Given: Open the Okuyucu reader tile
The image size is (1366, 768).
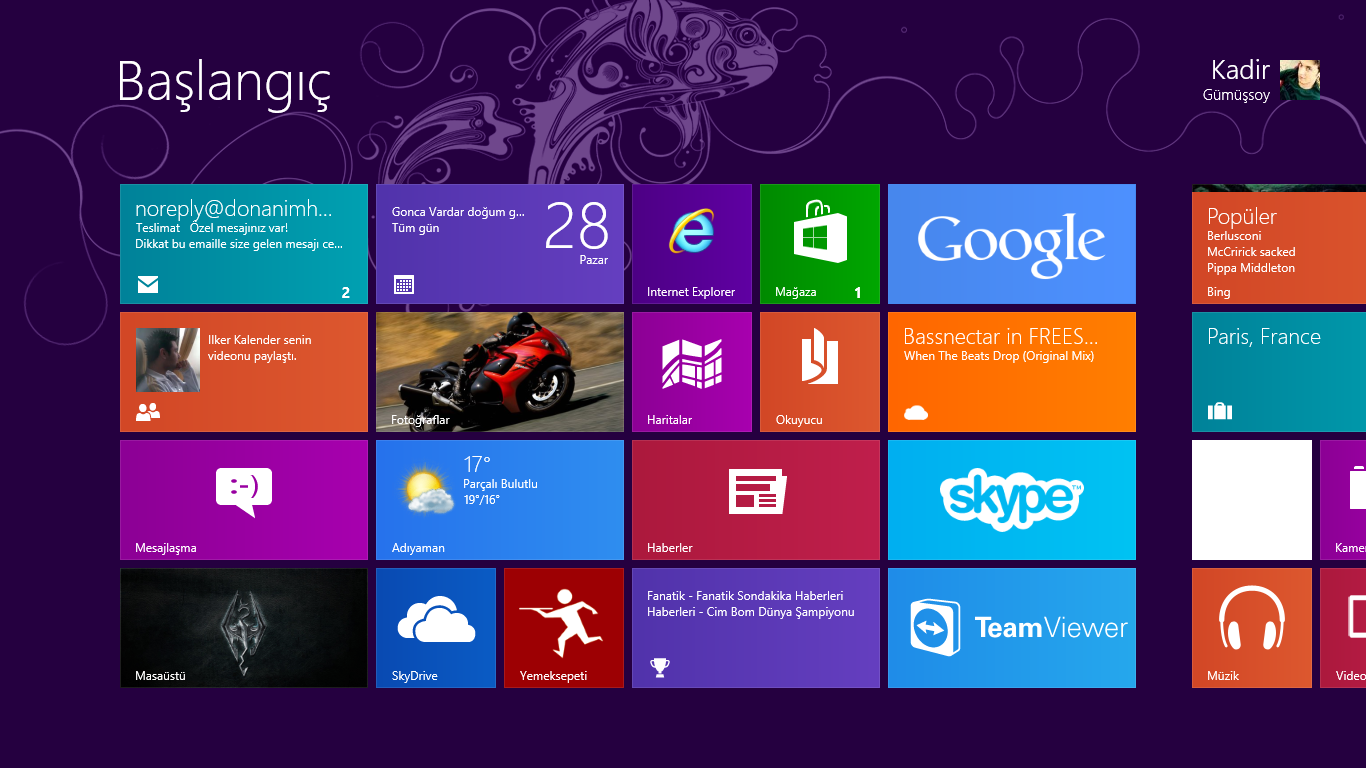Looking at the screenshot, I should click(820, 372).
